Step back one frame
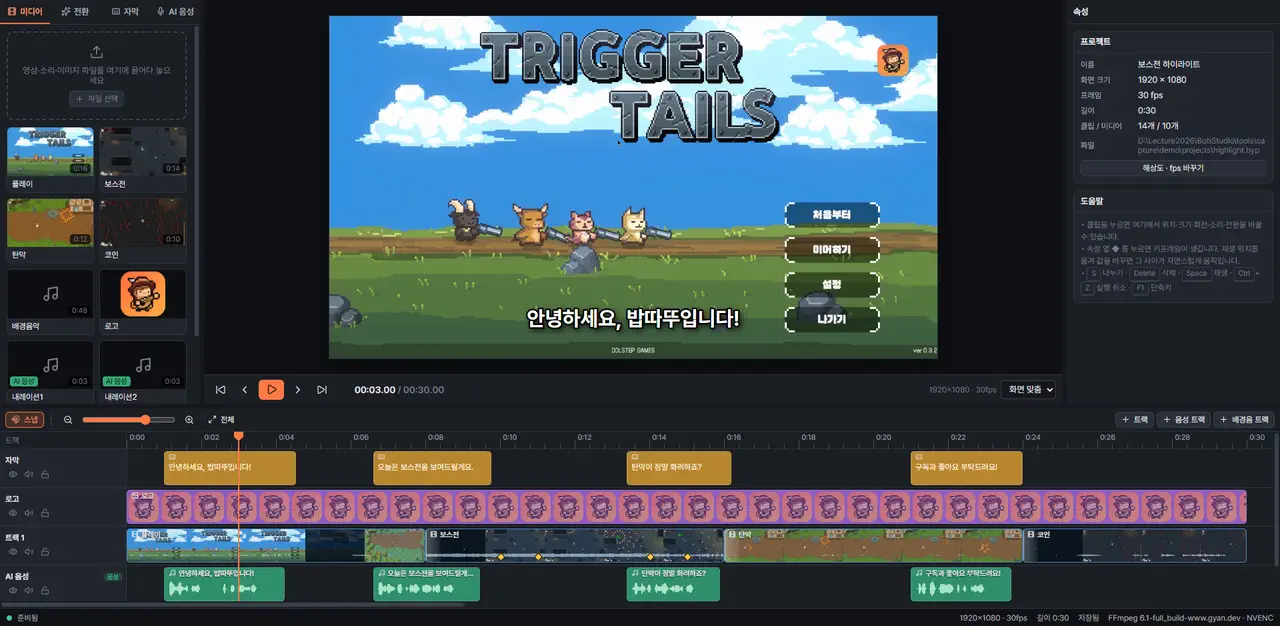The height and width of the screenshot is (626, 1280). tap(245, 390)
